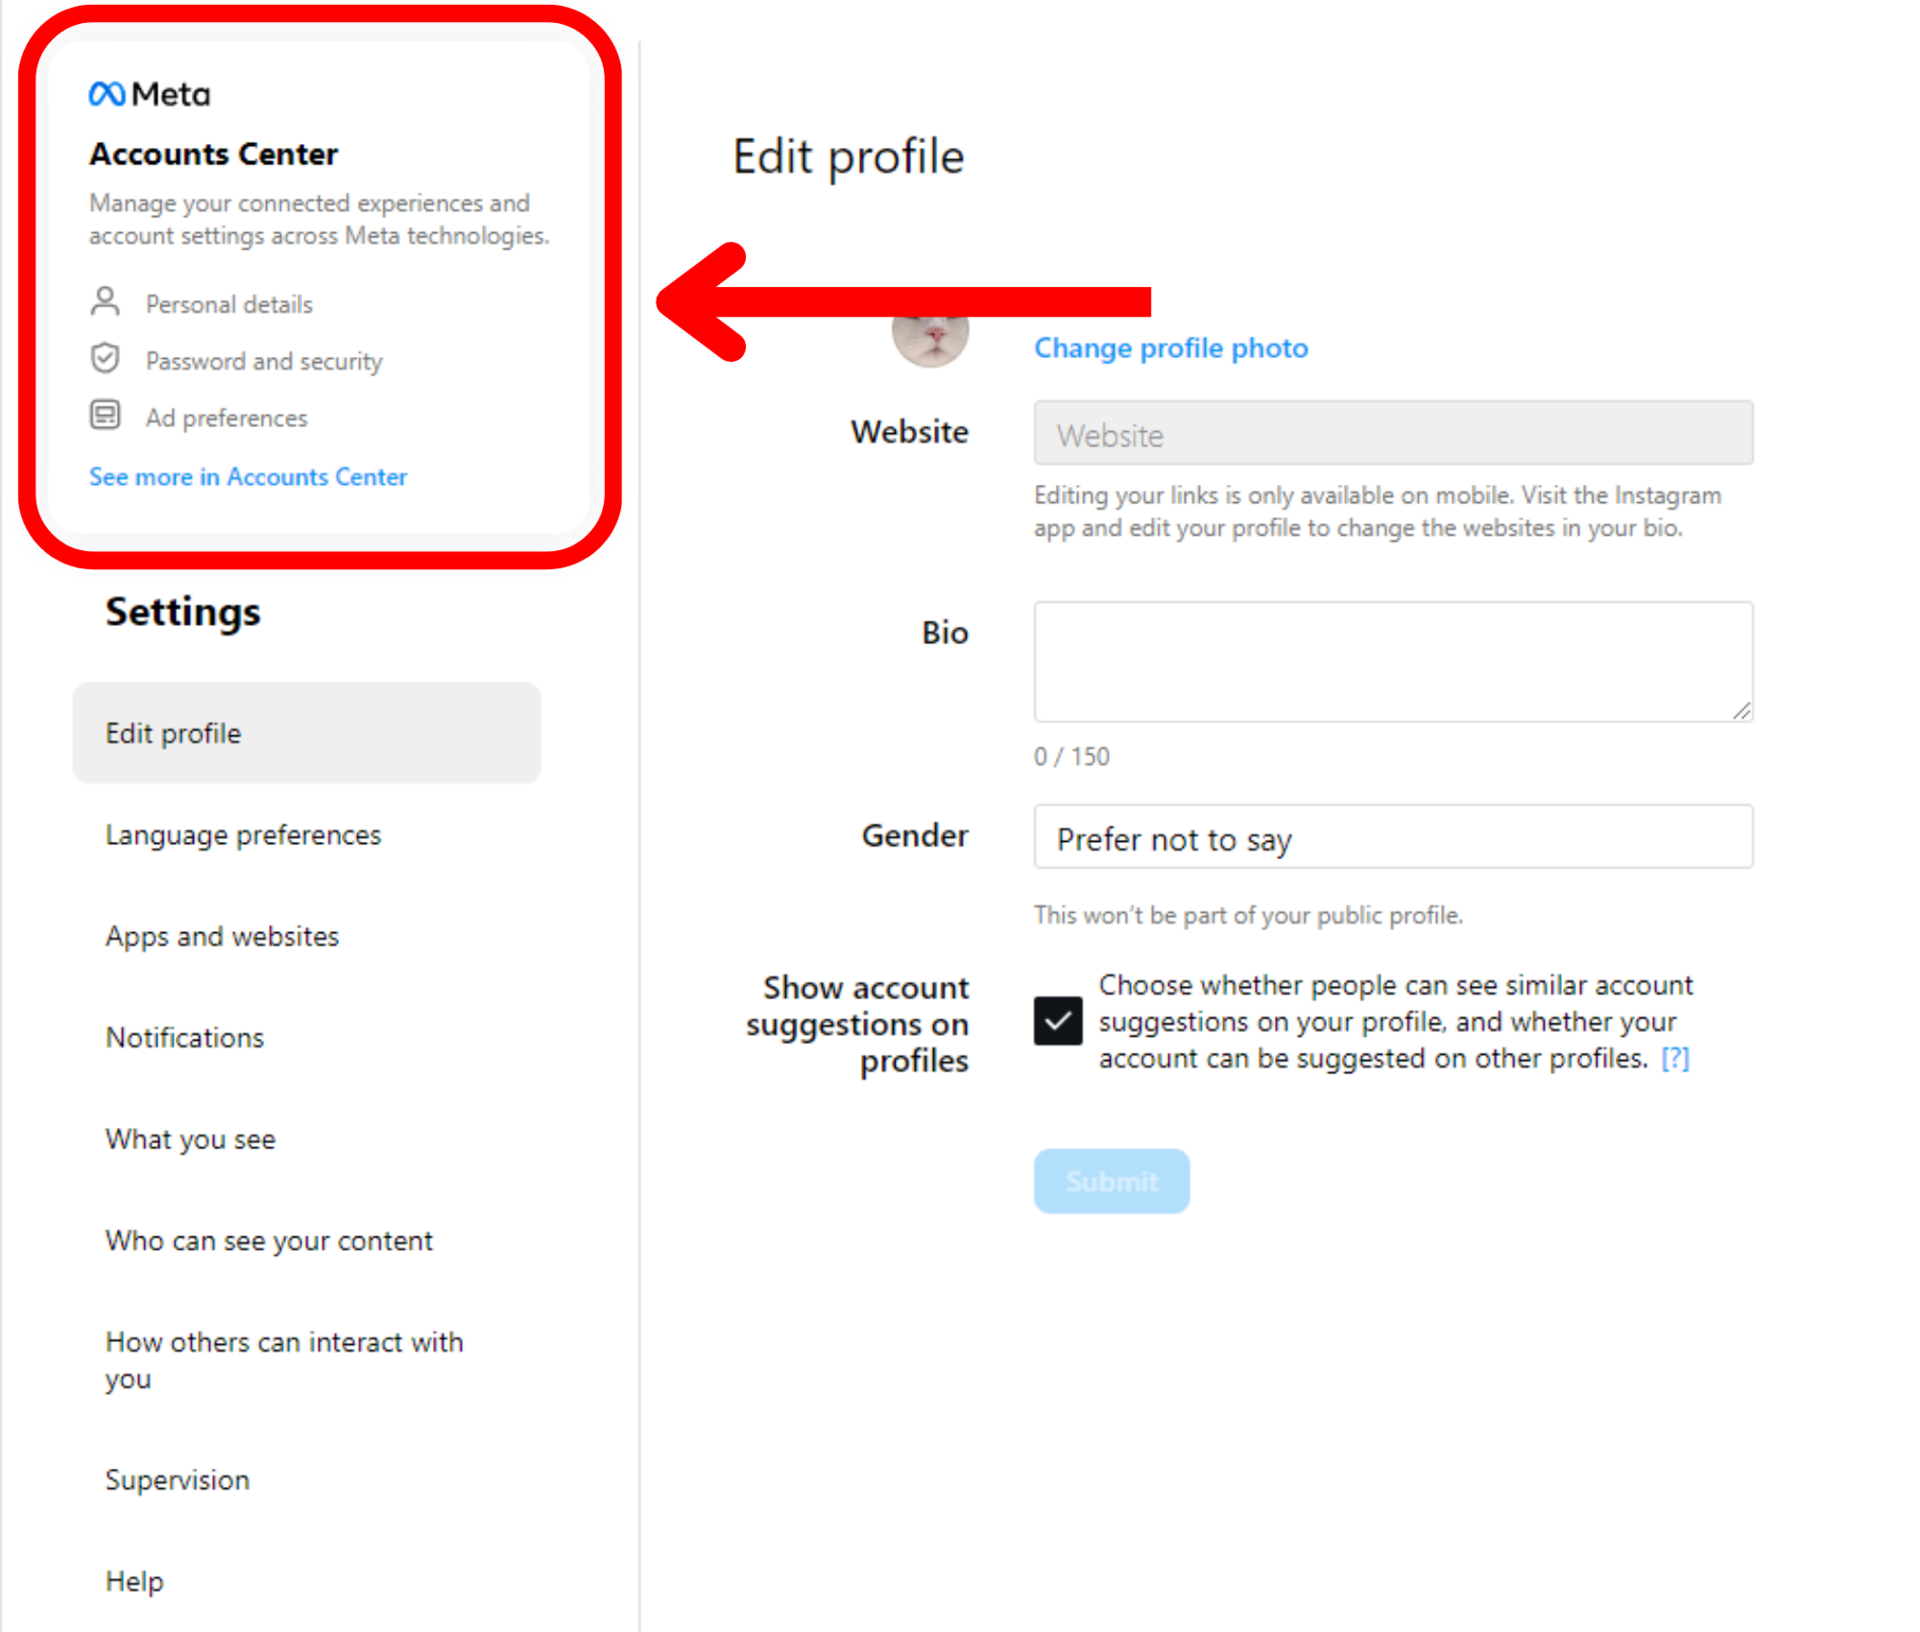Click the question mark help link
The height and width of the screenshot is (1632, 1920).
click(x=1675, y=1058)
